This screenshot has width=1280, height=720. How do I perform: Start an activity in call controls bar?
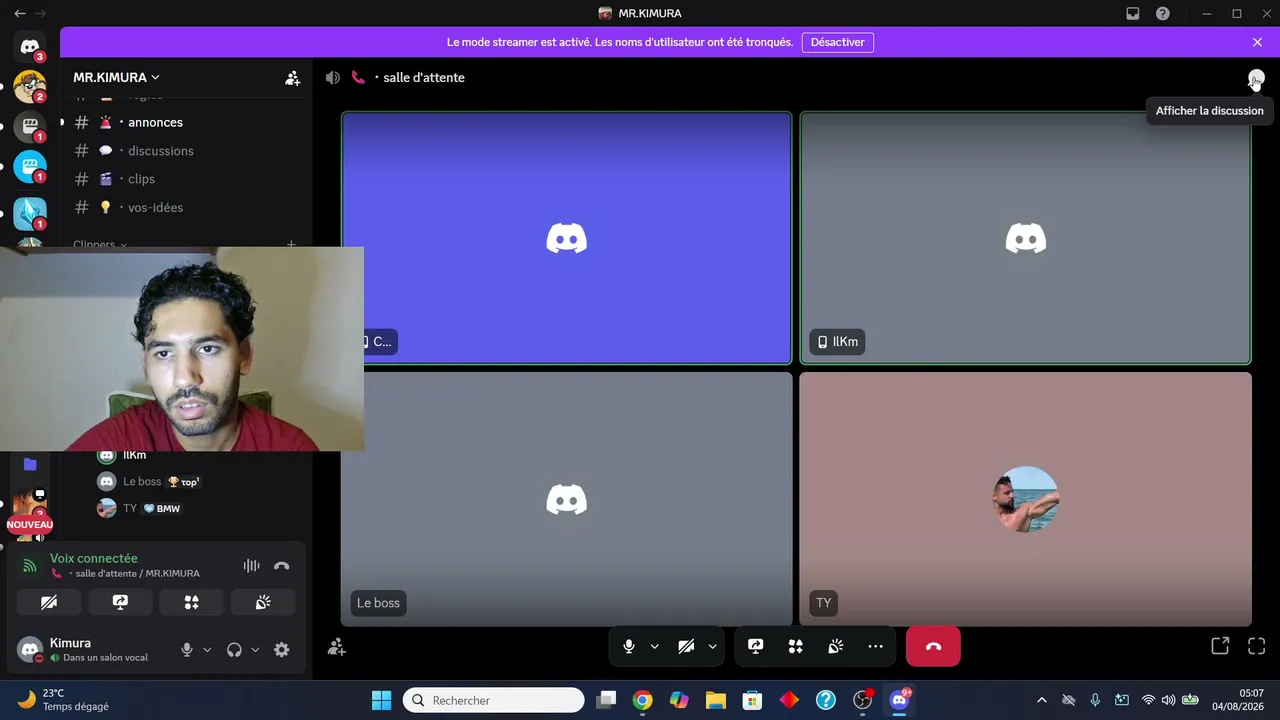point(796,647)
